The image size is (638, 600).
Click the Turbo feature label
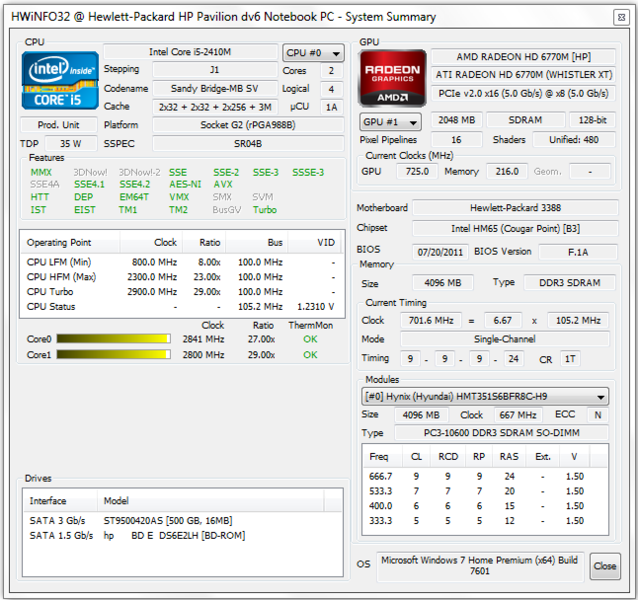(x=265, y=210)
